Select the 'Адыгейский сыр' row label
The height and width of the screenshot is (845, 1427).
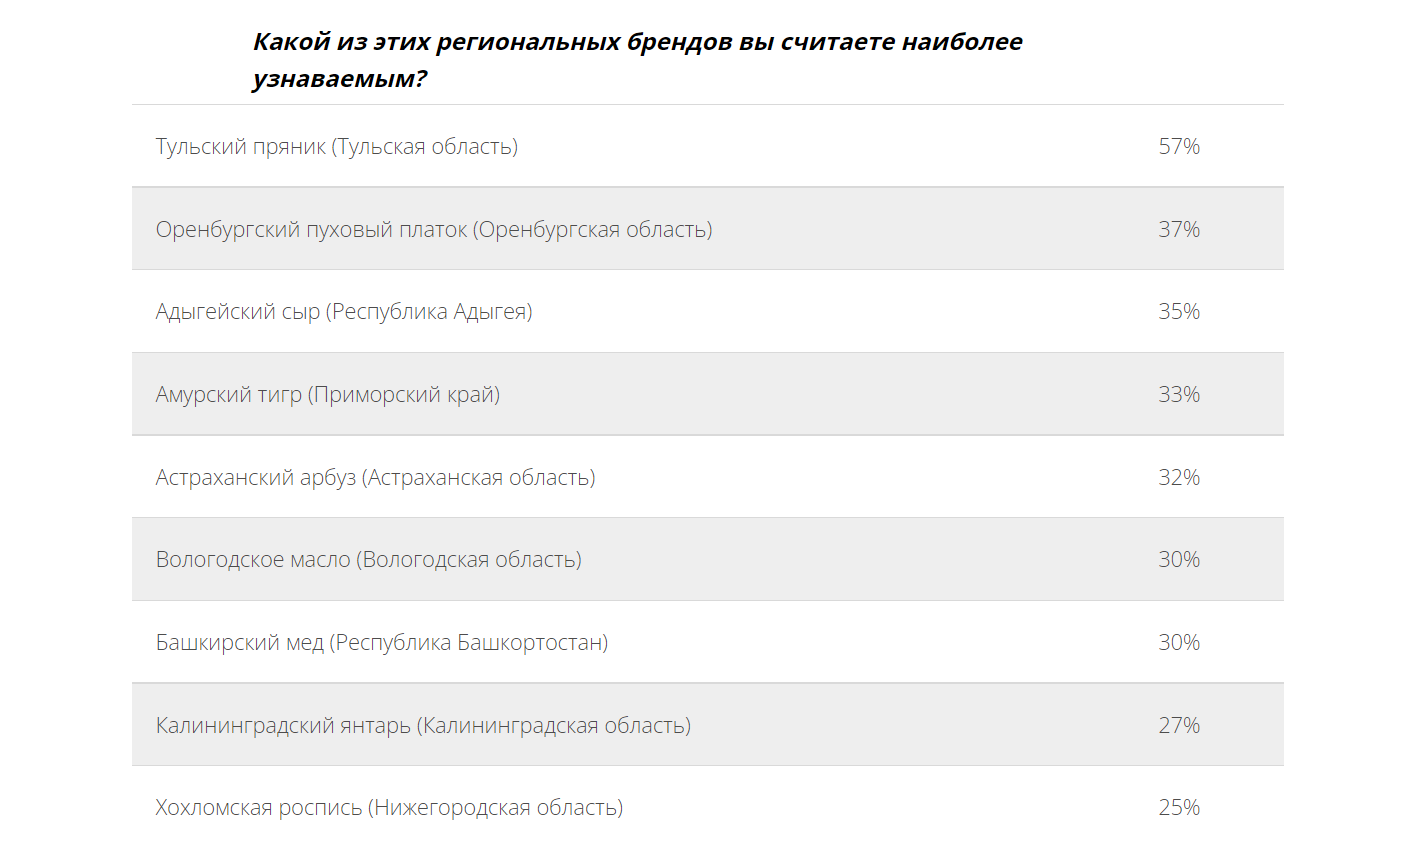click(x=343, y=312)
